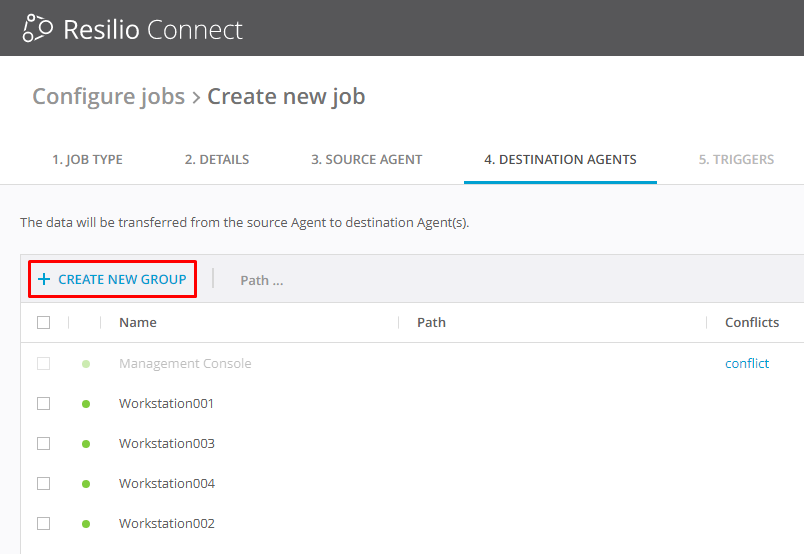
Task: Toggle the select-all checkbox in table header
Action: [x=43, y=323]
